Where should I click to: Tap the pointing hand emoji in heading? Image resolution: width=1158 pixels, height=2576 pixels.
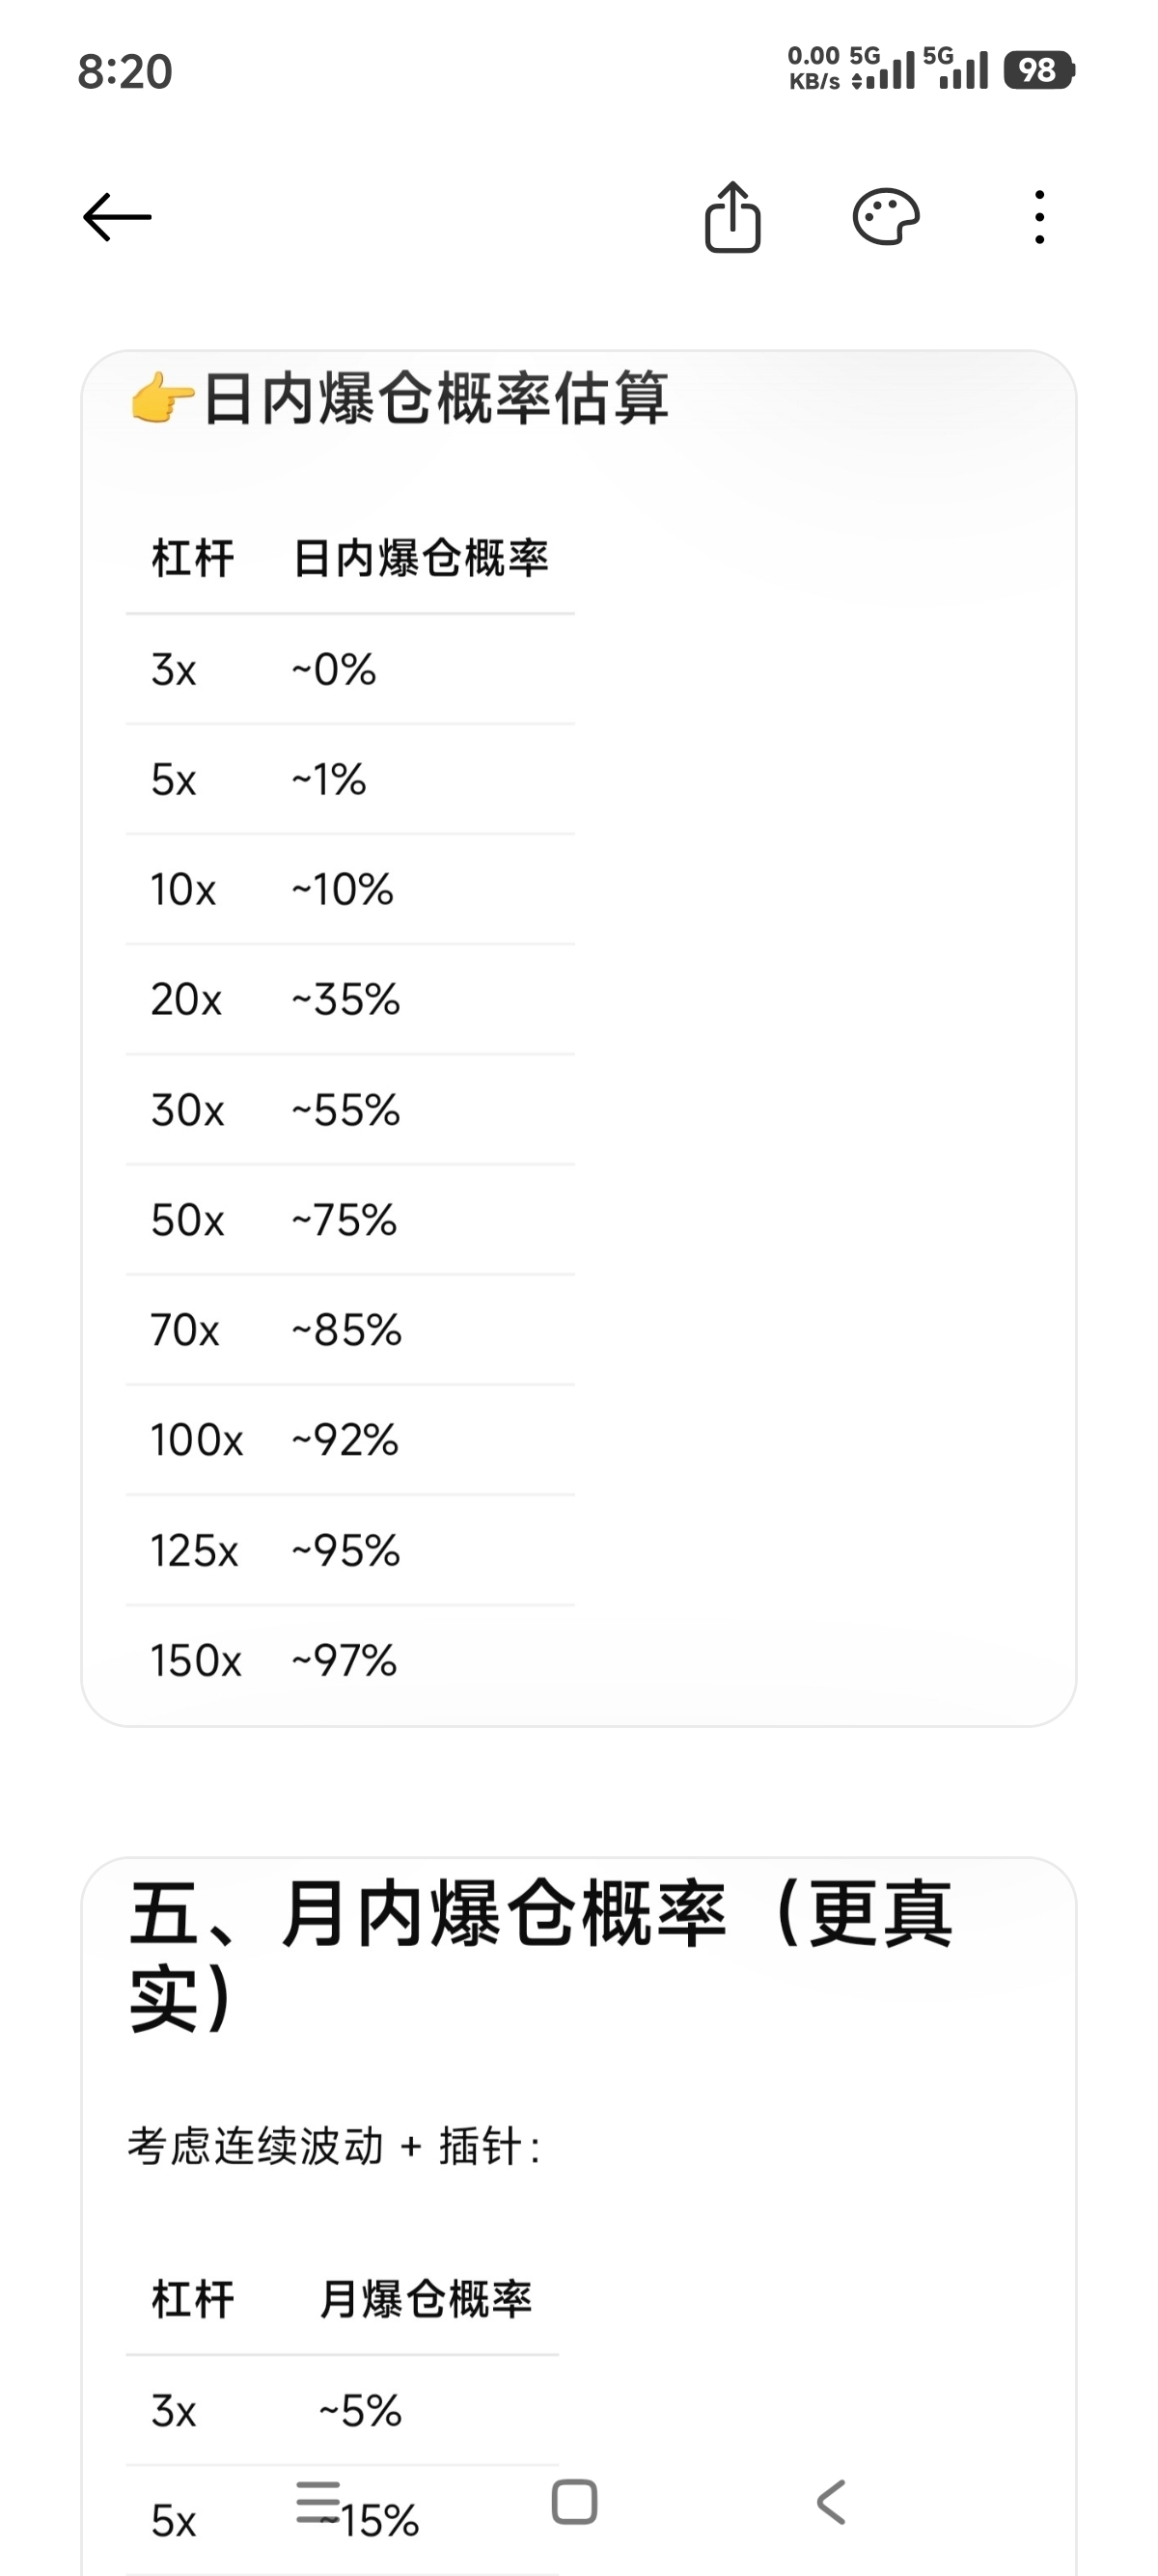click(x=162, y=399)
